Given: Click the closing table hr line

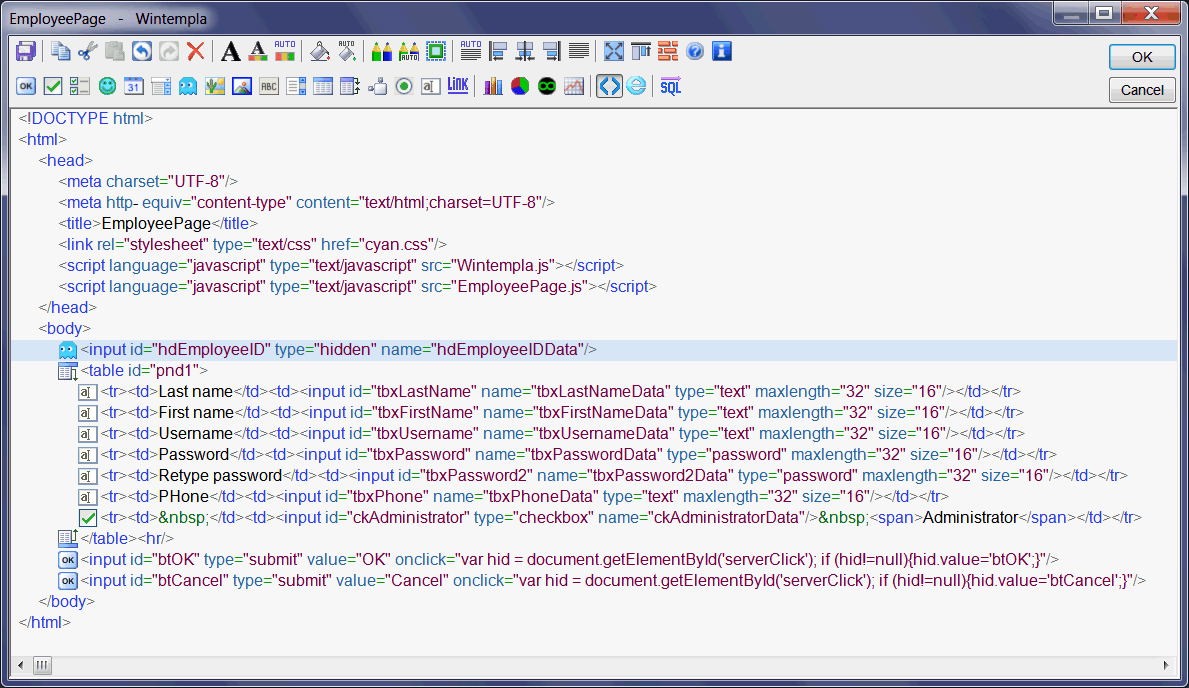Looking at the screenshot, I should pos(127,539).
